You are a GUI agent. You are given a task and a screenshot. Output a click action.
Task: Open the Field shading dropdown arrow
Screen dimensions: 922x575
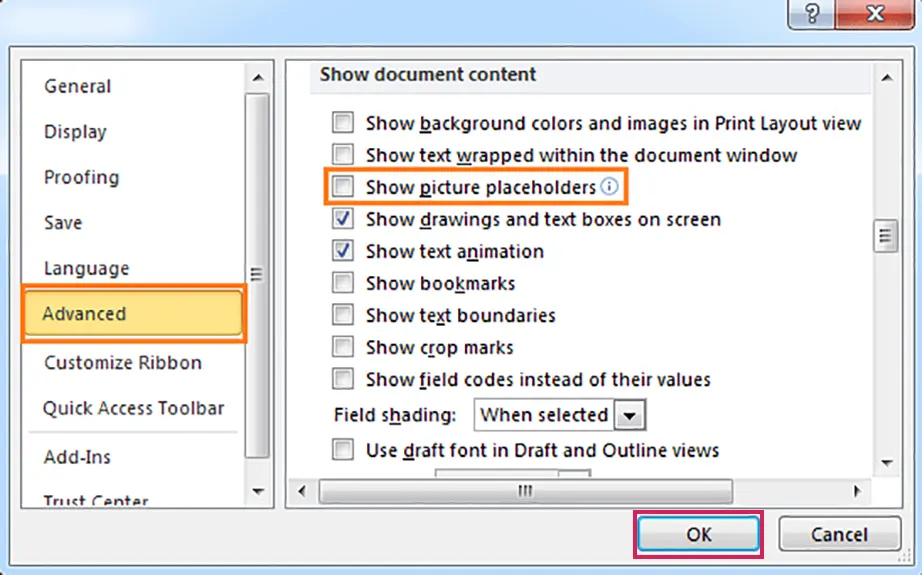(629, 415)
